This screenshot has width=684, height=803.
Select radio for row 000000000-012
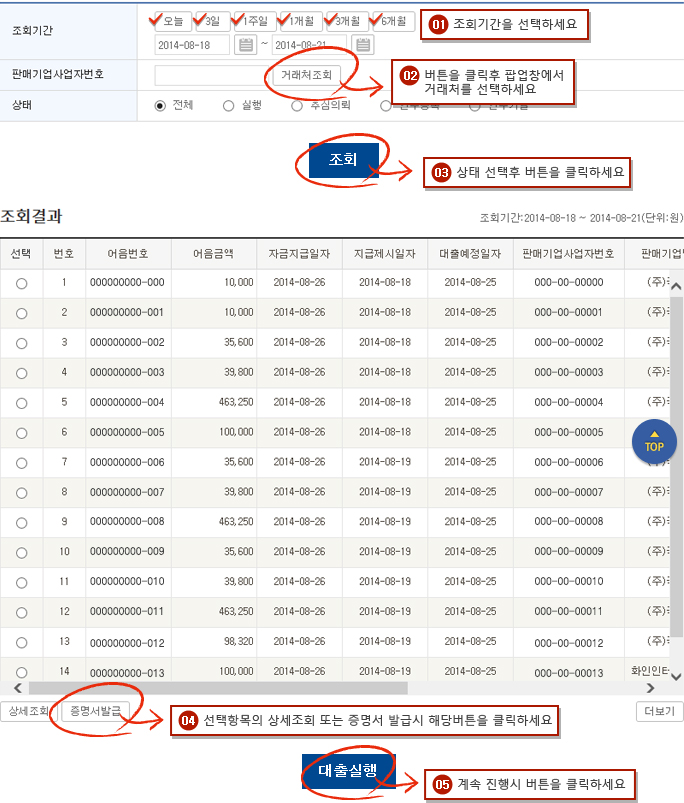pyautogui.click(x=22, y=642)
